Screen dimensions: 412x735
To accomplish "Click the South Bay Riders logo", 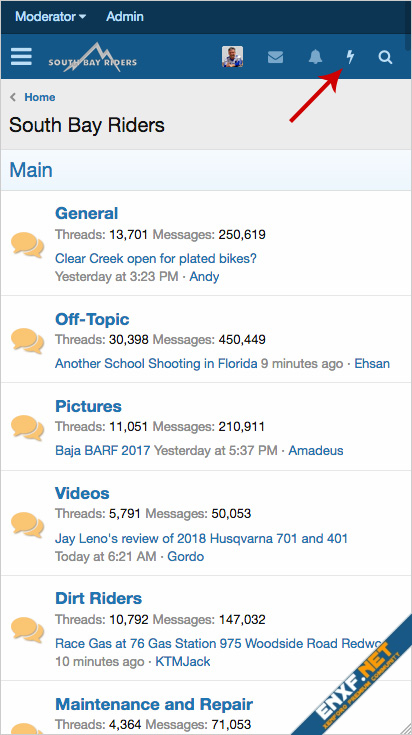I will coord(93,57).
